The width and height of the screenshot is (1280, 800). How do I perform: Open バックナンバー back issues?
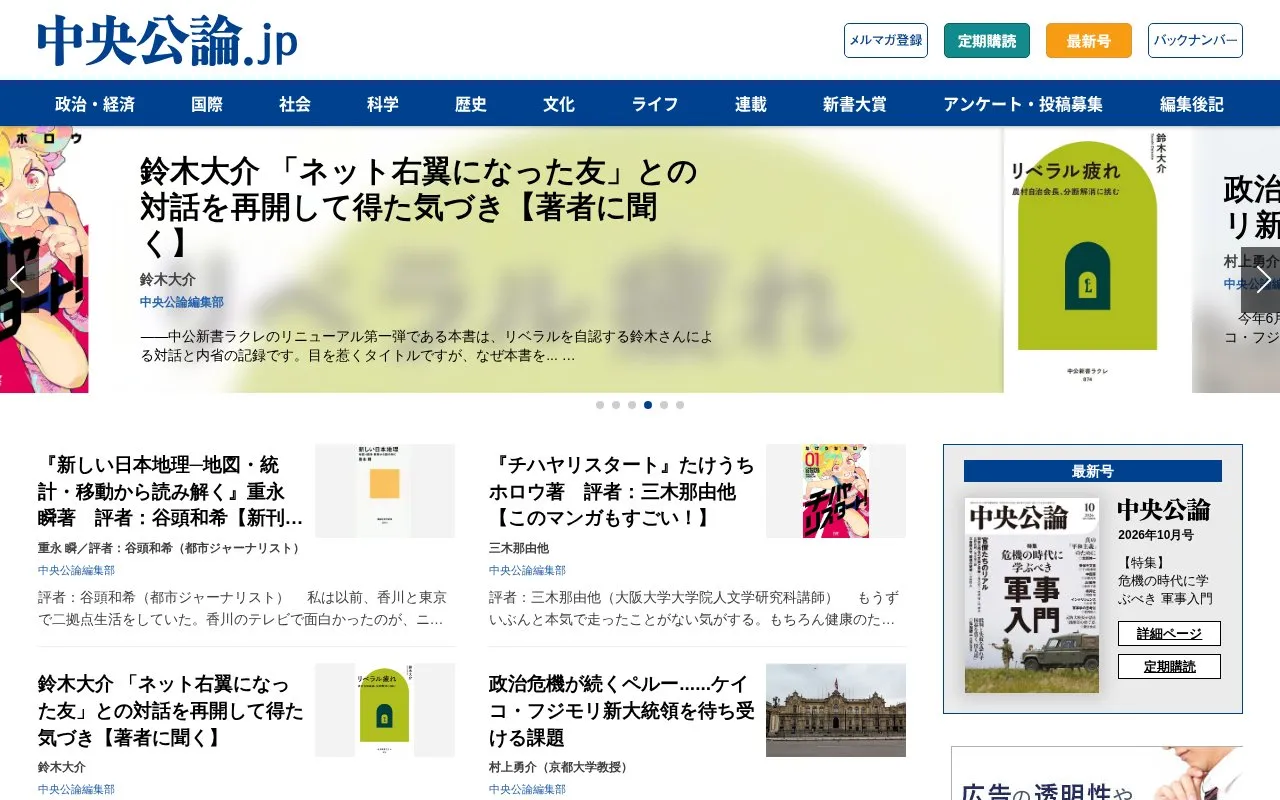1195,41
